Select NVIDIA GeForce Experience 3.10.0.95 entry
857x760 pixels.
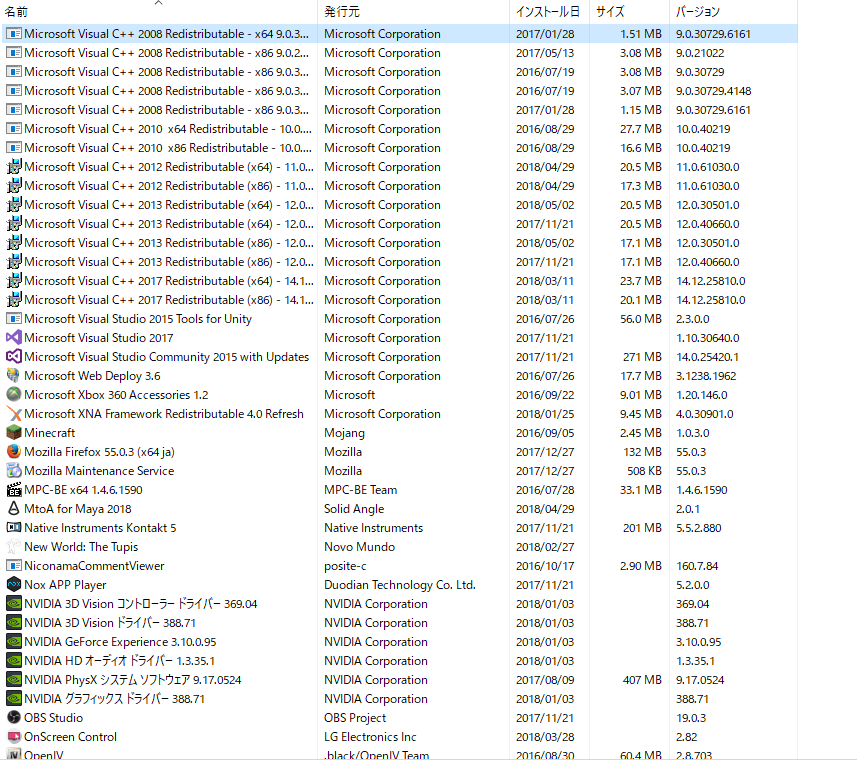120,641
